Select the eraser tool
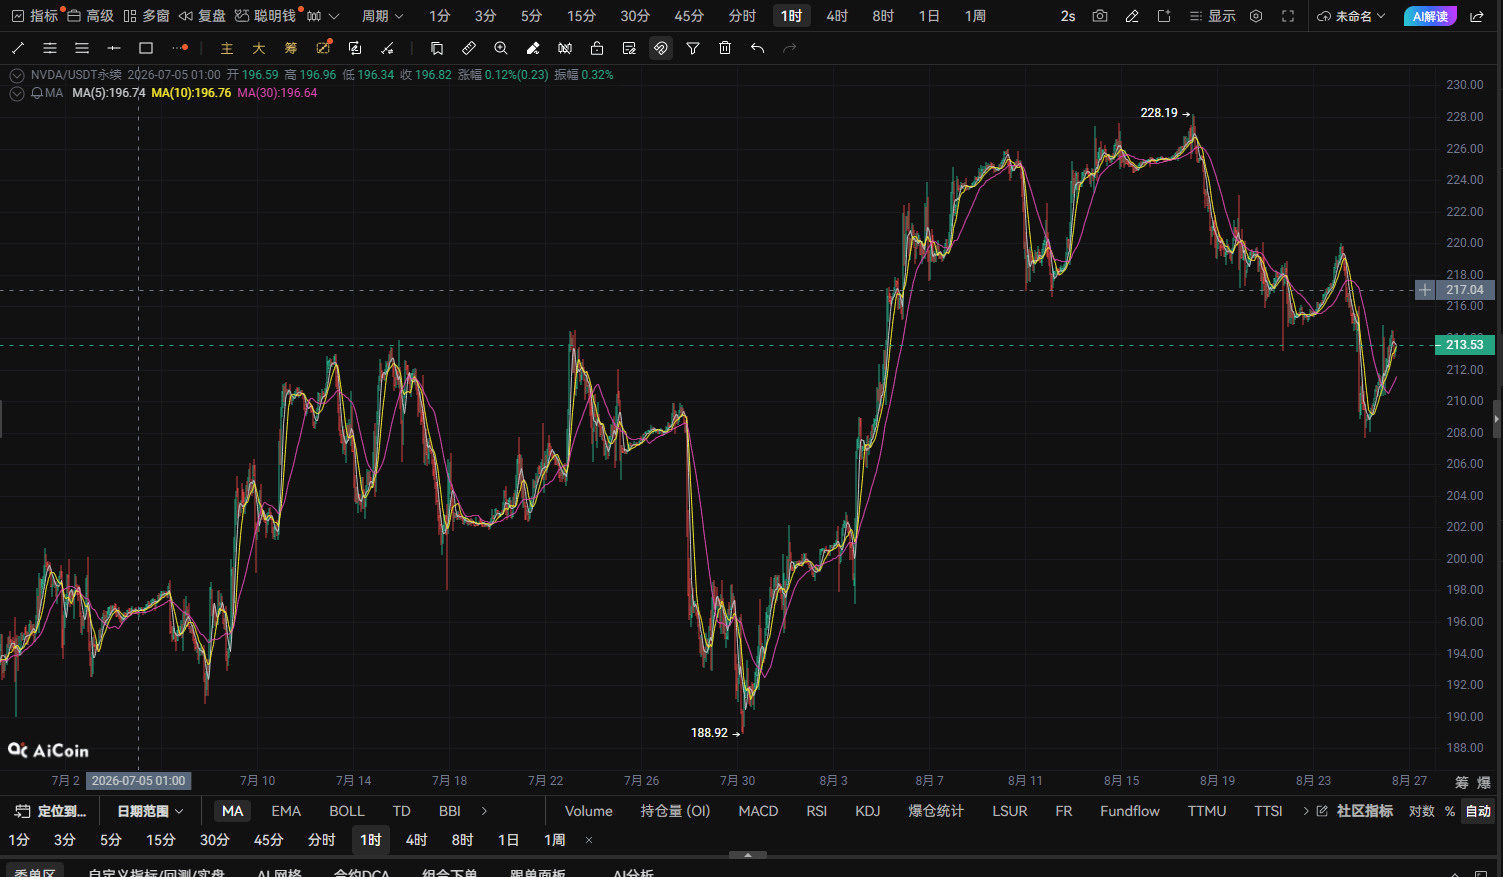Image resolution: width=1503 pixels, height=877 pixels. click(x=533, y=48)
